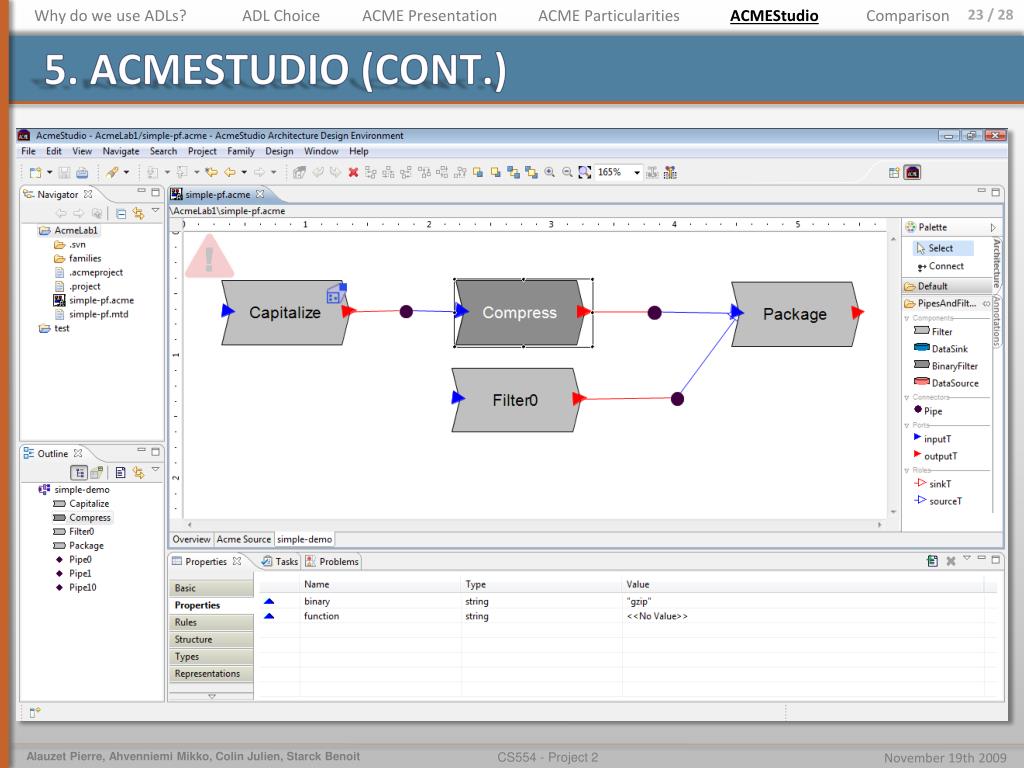The width and height of the screenshot is (1024, 768).
Task: Open the New wizard dropdown arrow
Action: pyautogui.click(x=49, y=172)
